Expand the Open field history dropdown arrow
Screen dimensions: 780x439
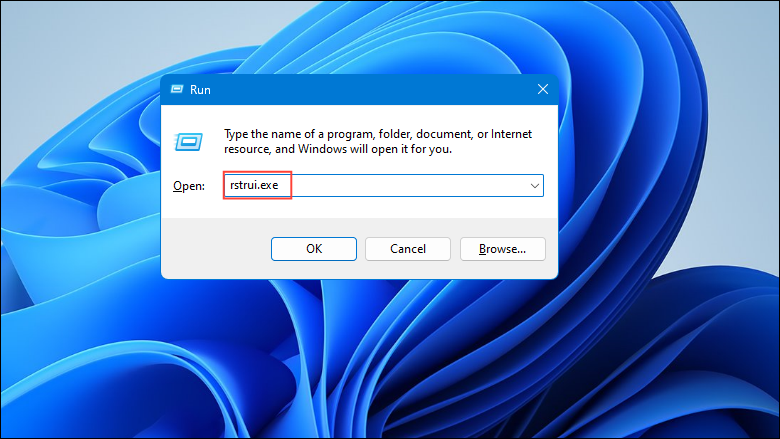click(535, 185)
